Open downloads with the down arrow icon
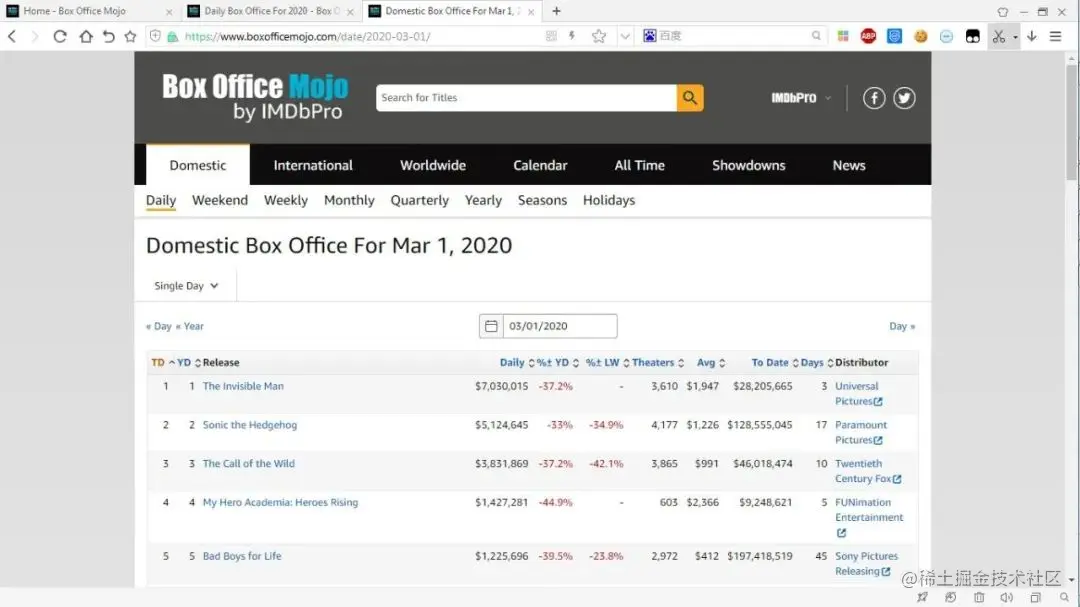 click(x=1031, y=37)
